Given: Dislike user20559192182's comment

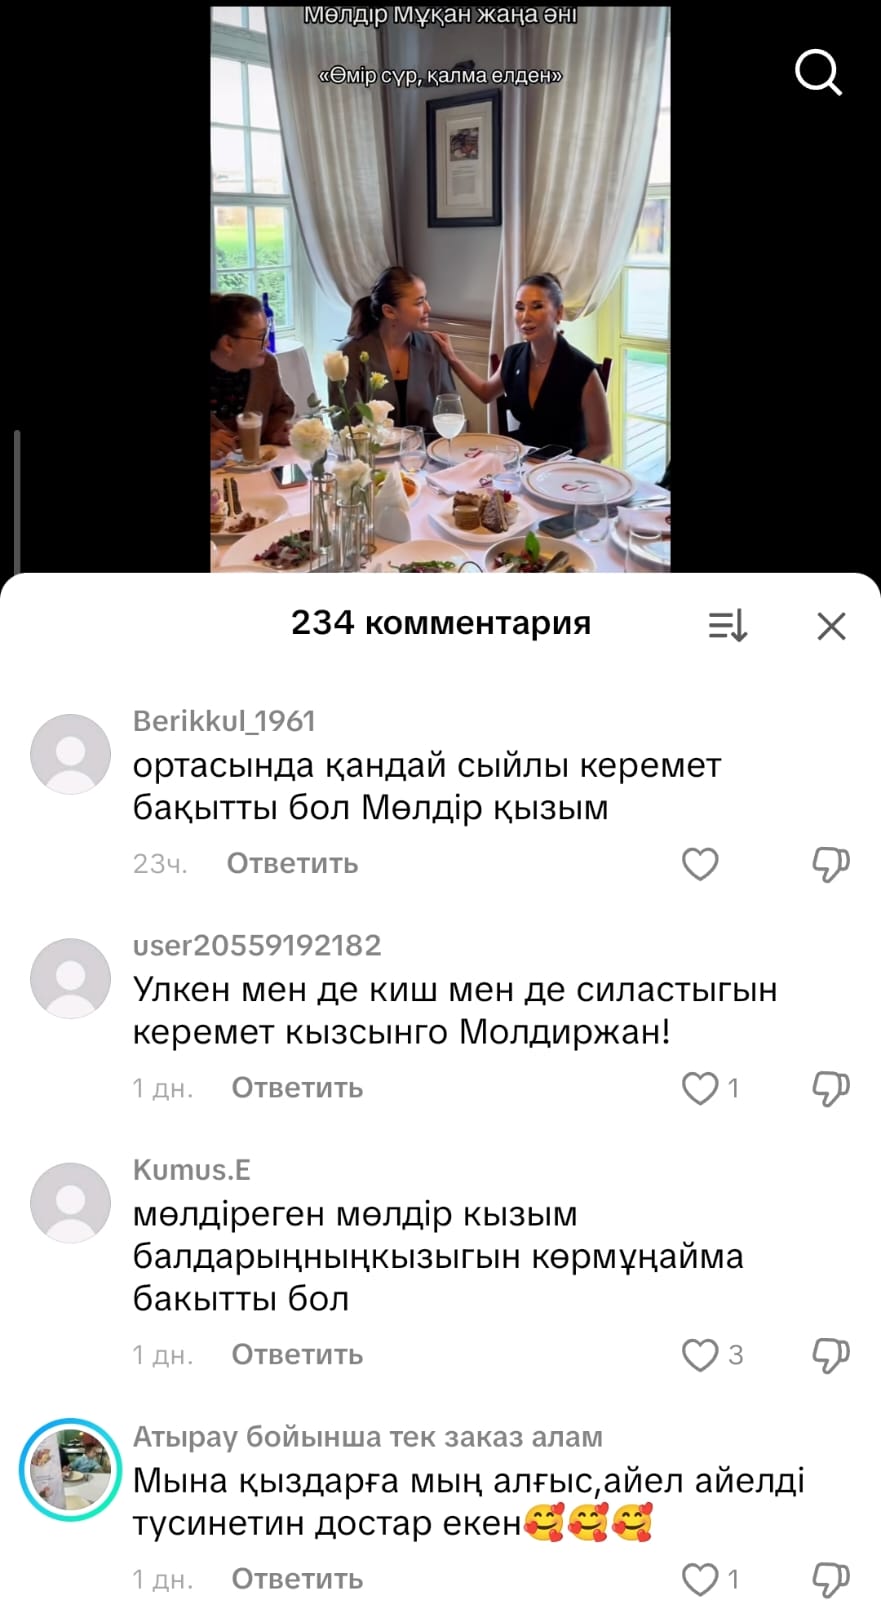Looking at the screenshot, I should point(830,1088).
